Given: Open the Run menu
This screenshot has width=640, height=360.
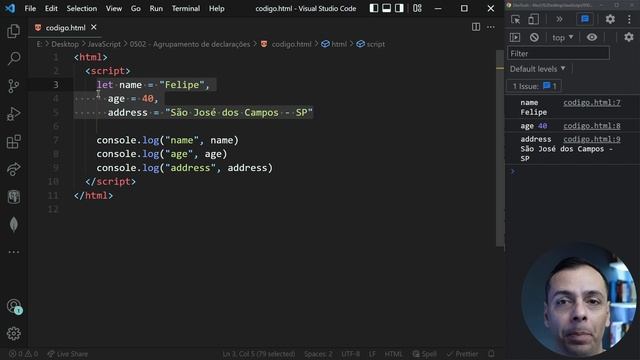Looking at the screenshot, I should click(156, 8).
